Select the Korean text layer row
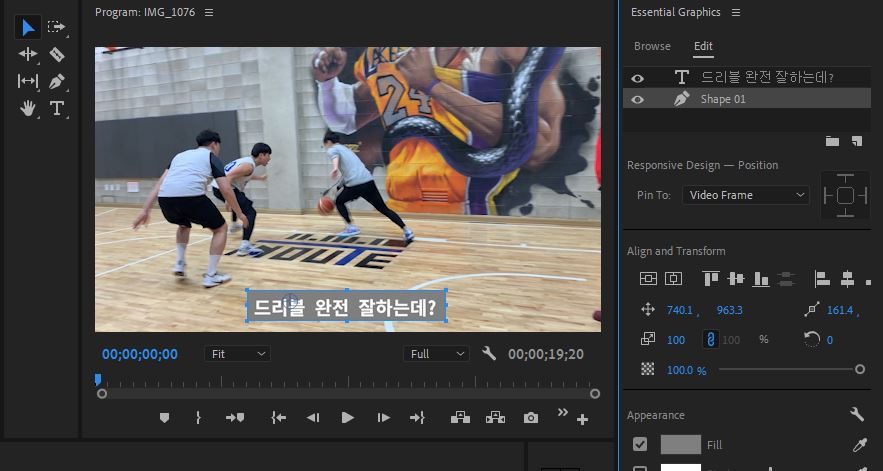Screen dimensions: 883x471 747,78
